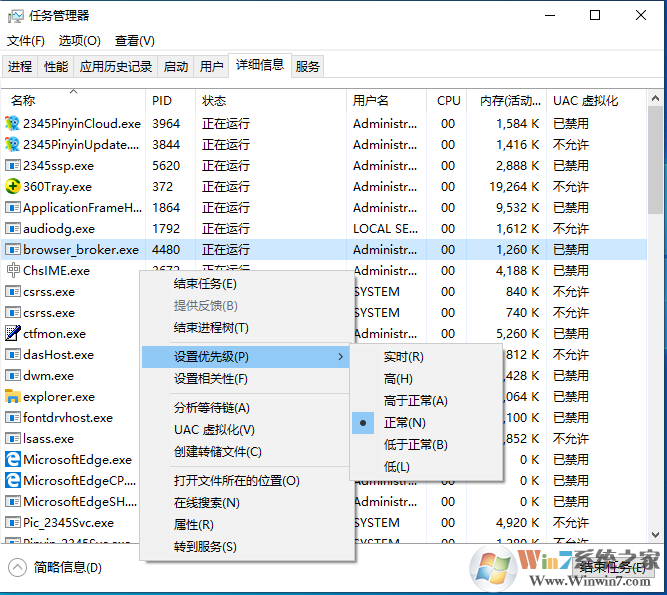Click the MicrosoftEdge.exe Edge icon
This screenshot has height=595, width=667.
tap(13, 459)
